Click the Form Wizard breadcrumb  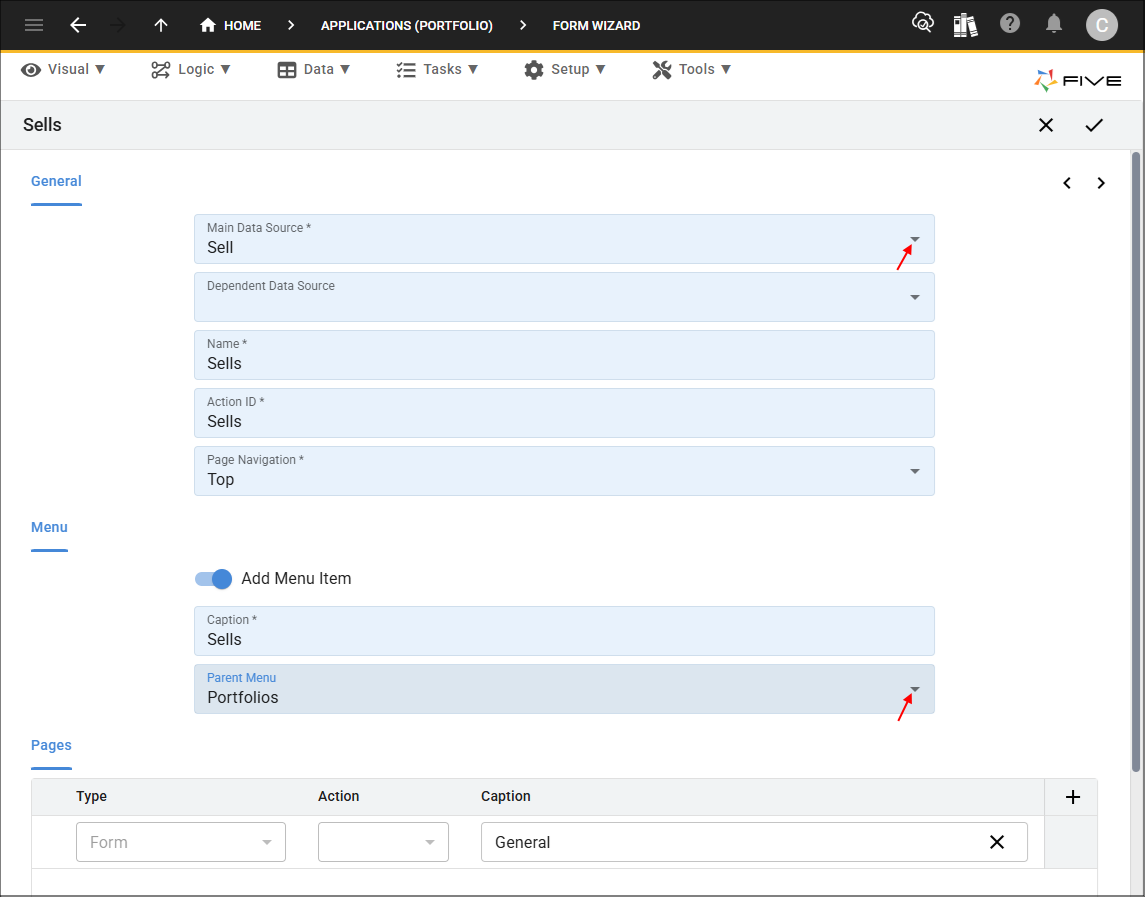pos(596,26)
